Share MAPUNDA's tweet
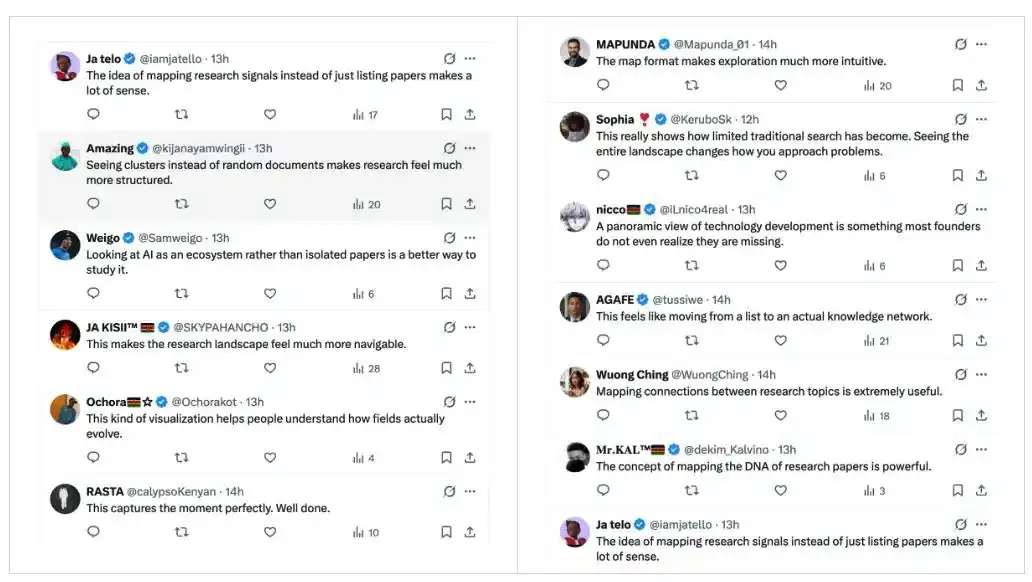This screenshot has height=582, width=1032. click(x=981, y=86)
